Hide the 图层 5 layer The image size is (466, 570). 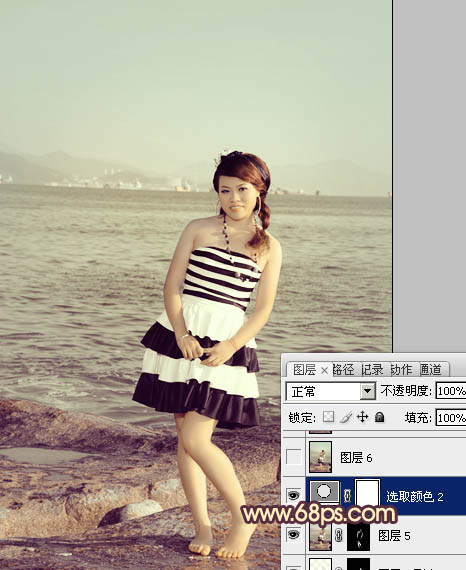click(294, 534)
